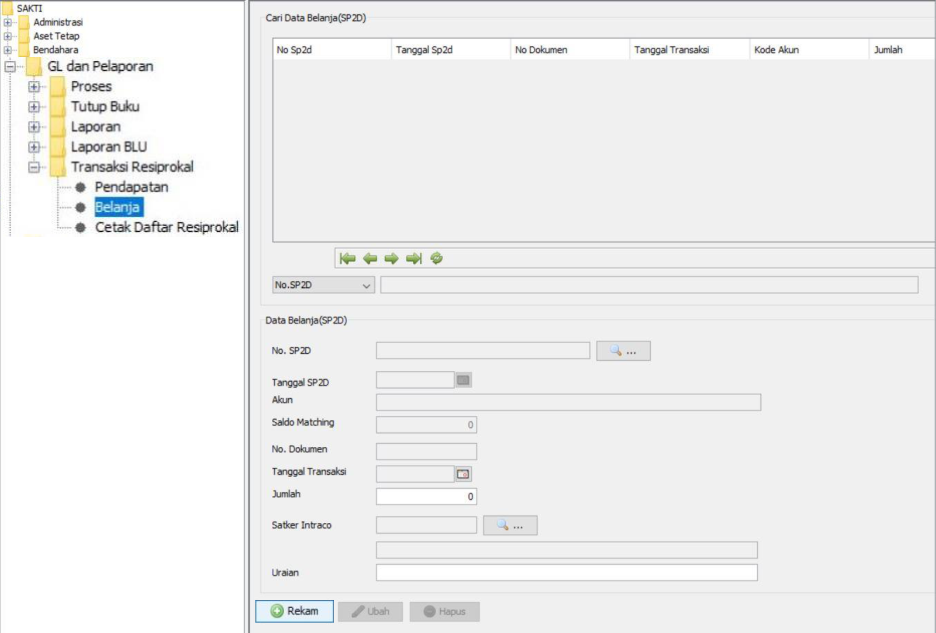
Task: Click the Ubah button
Action: point(370,611)
